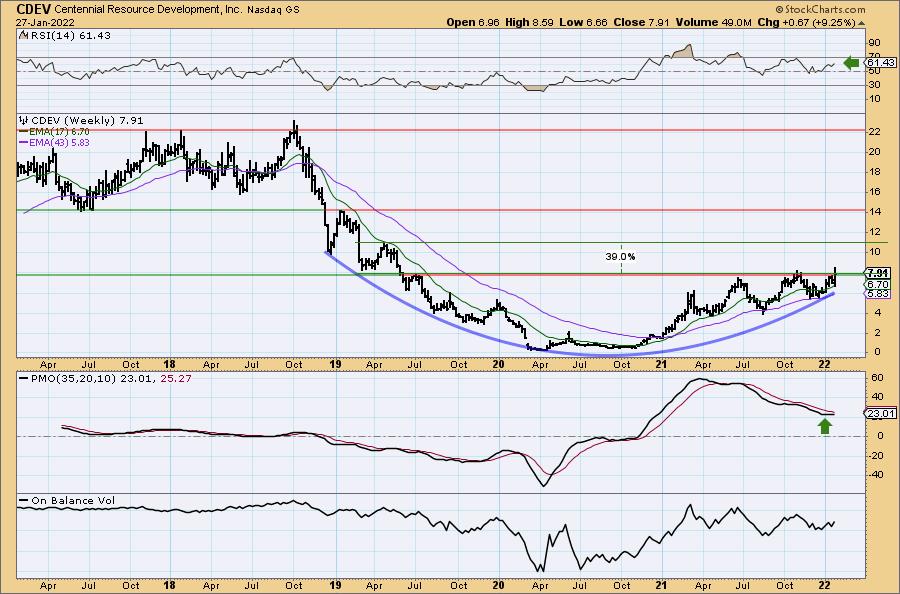Click the PMO(35,20,10) 23.01, 25.27 legend
This screenshot has height=594, width=900.
tap(105, 379)
